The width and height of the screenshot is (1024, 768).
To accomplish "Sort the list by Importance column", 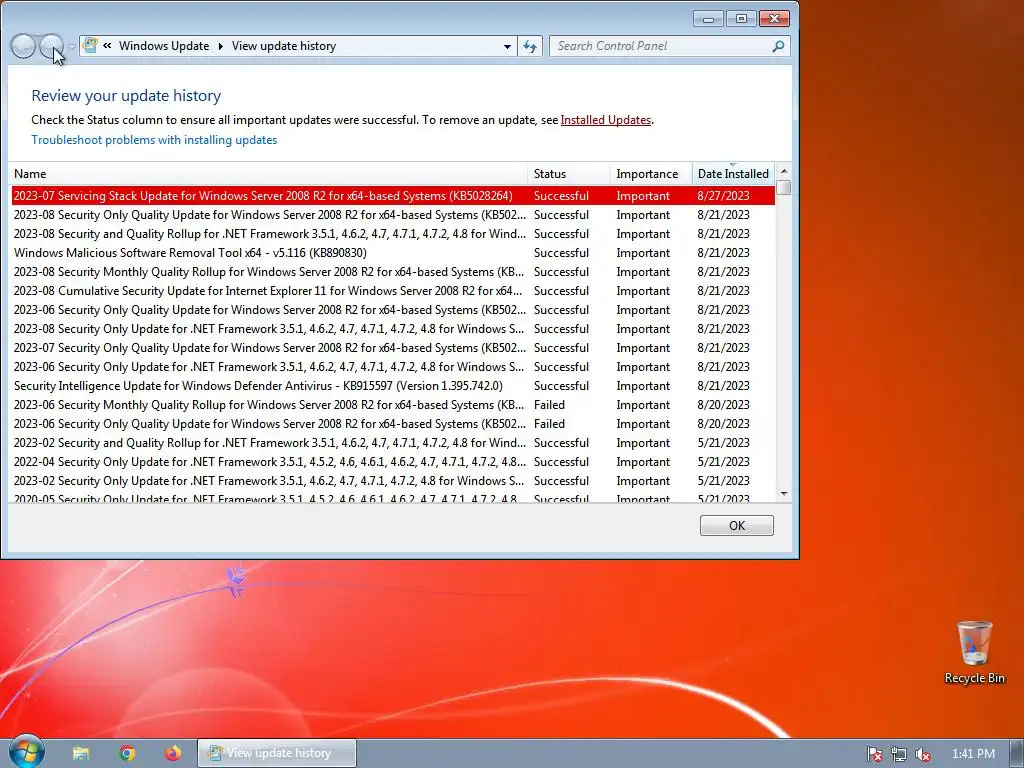I will point(651,174).
